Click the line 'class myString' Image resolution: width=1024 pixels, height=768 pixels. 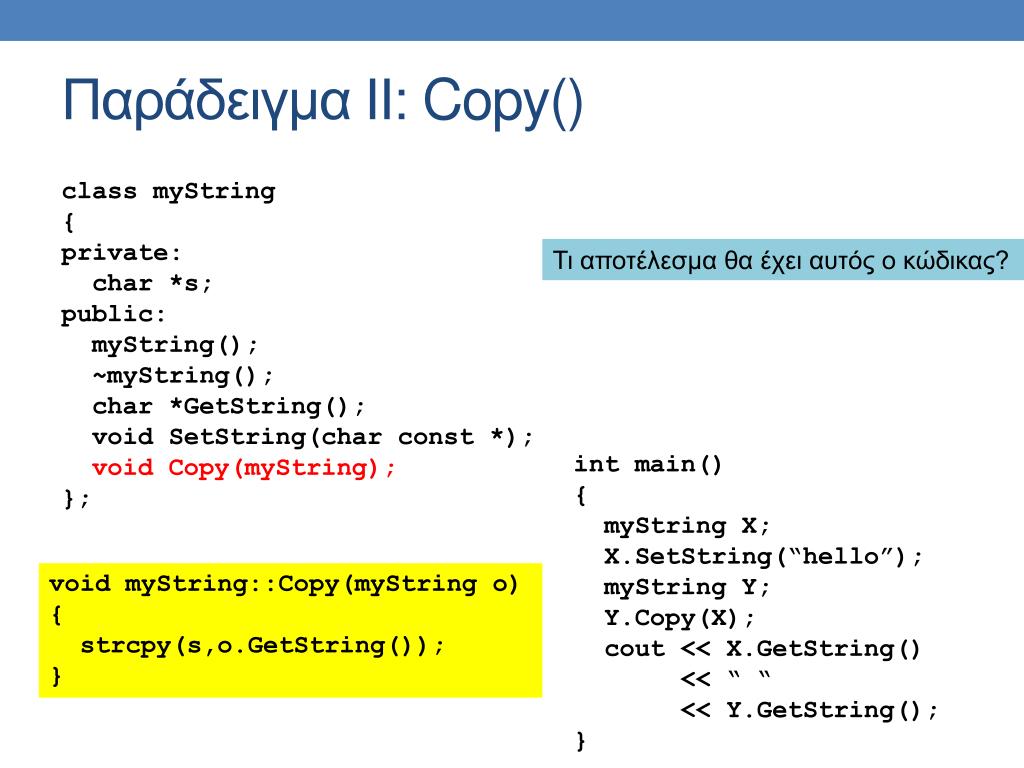(x=168, y=192)
